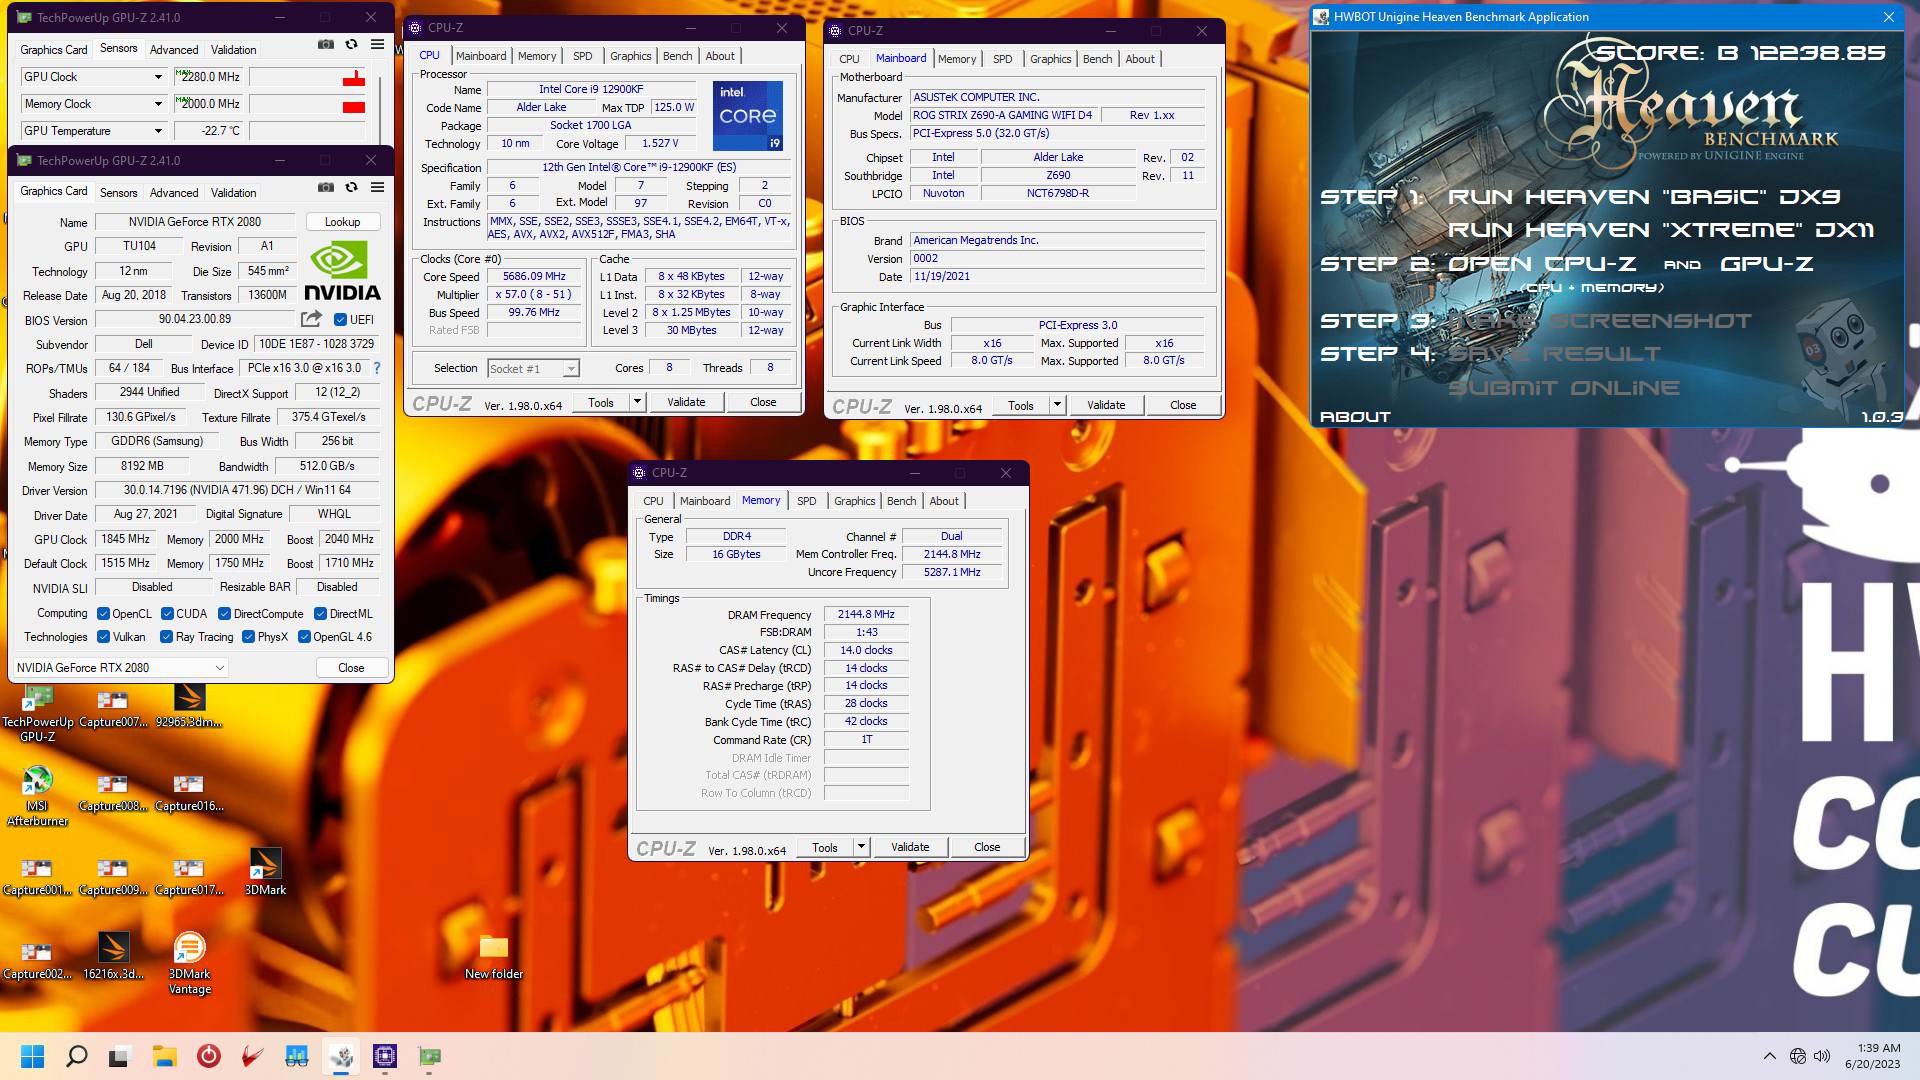Click Validate in CPU-Z Mainboard window

[1106, 405]
